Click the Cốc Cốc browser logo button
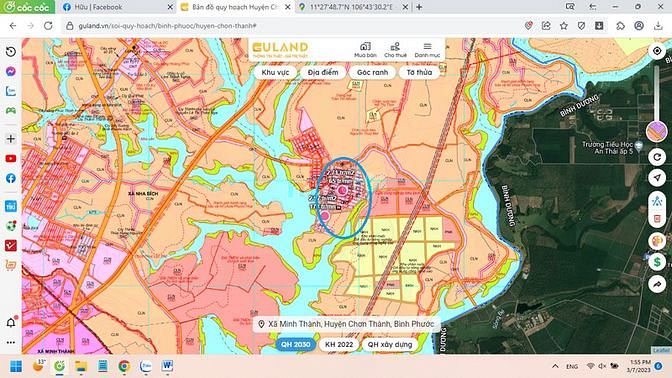Image resolution: width=672 pixels, height=378 pixels. point(27,7)
